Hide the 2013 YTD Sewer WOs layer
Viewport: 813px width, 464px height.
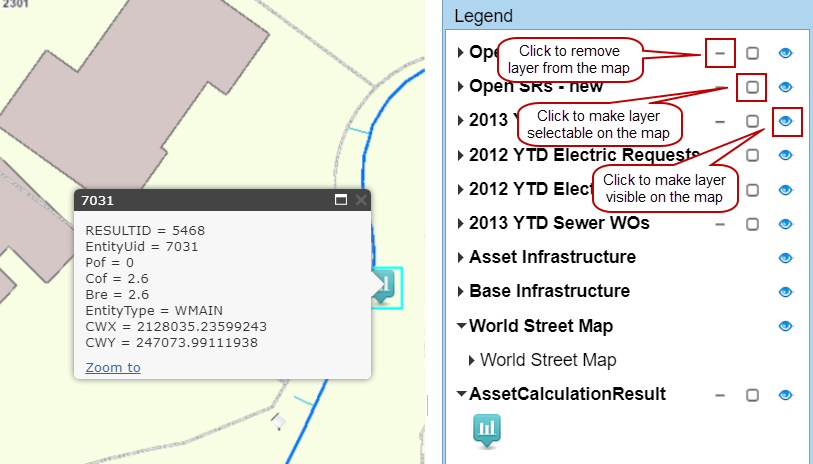[786, 224]
